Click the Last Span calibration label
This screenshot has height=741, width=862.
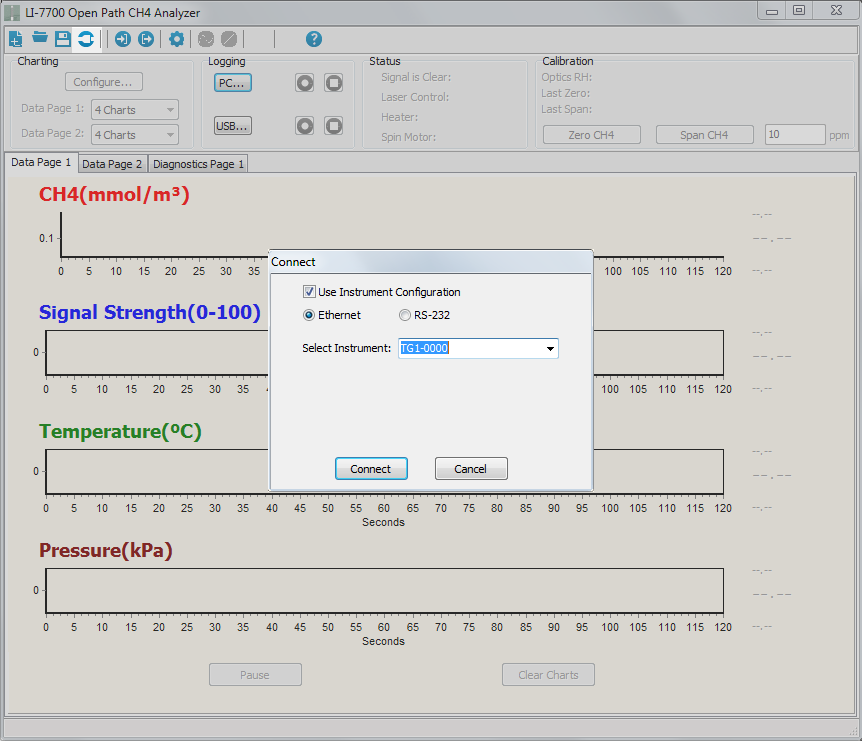click(x=567, y=109)
